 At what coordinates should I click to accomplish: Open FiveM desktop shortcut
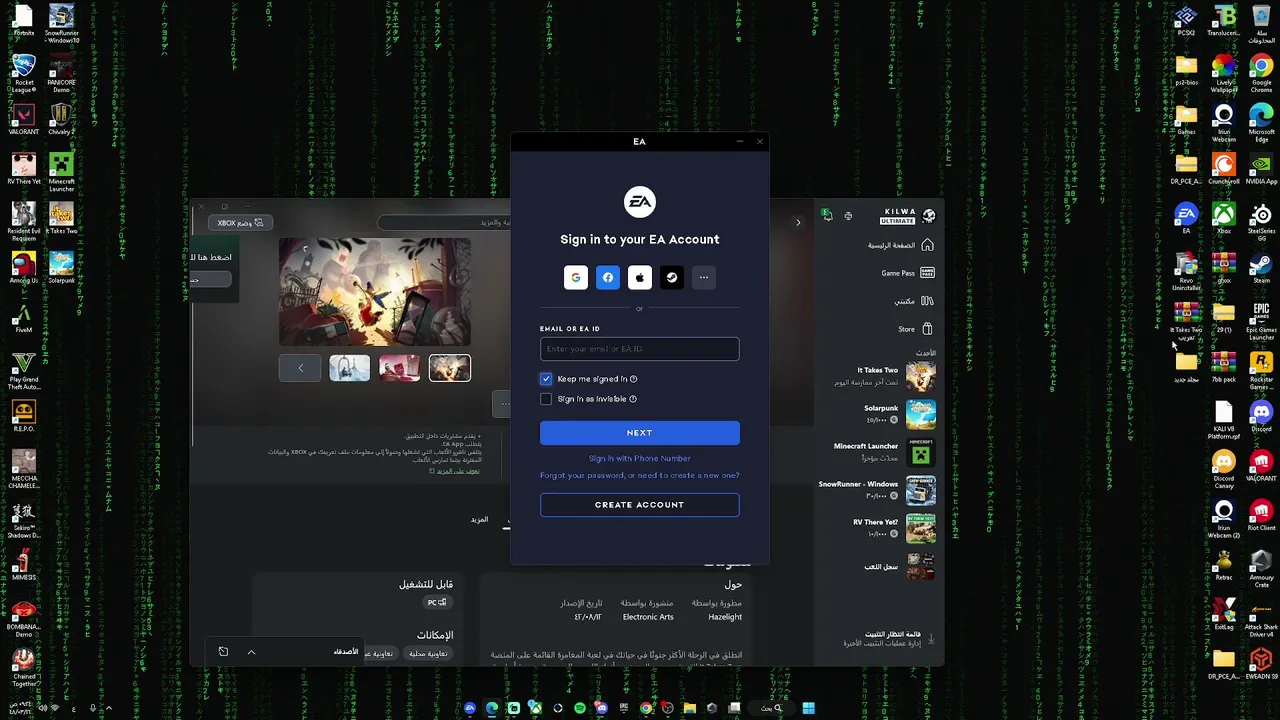pos(24,317)
